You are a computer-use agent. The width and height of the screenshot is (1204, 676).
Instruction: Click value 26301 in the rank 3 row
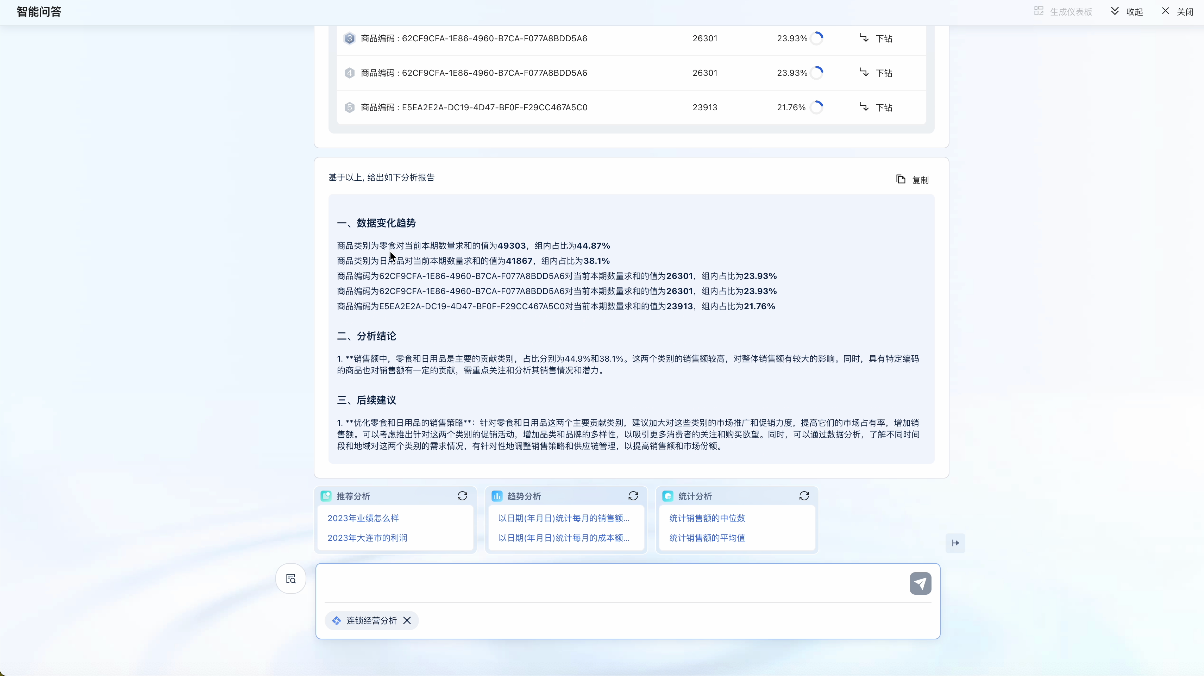click(x=705, y=38)
